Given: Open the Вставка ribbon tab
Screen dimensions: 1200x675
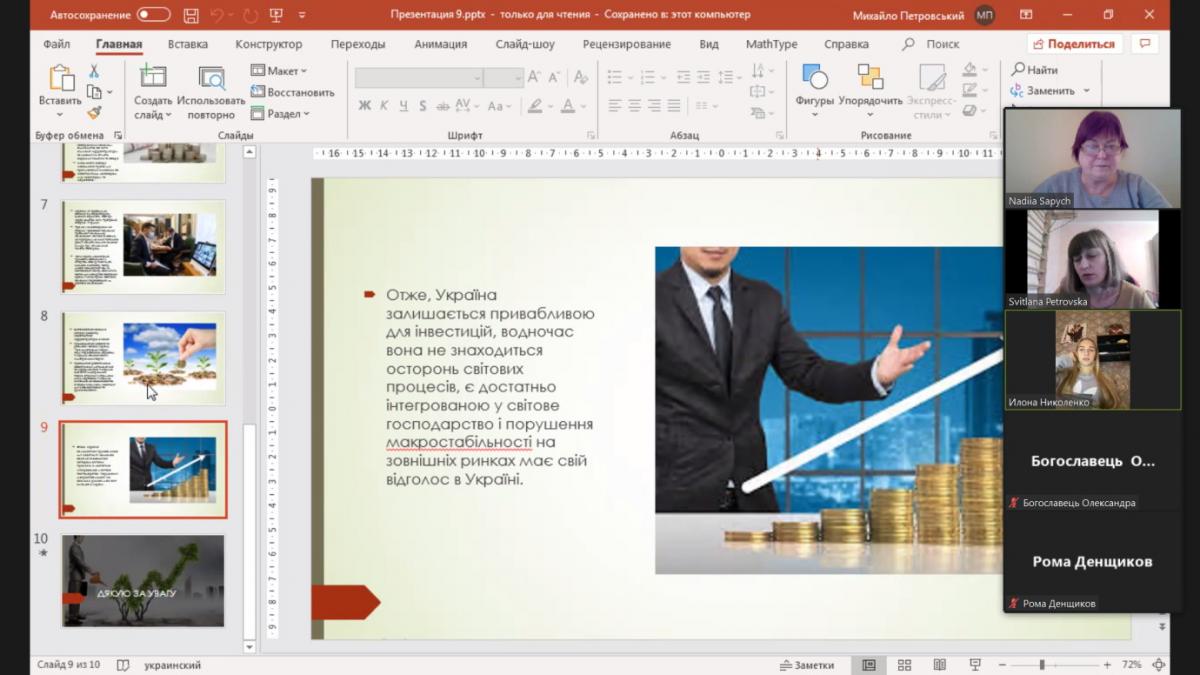Looking at the screenshot, I should coord(188,44).
